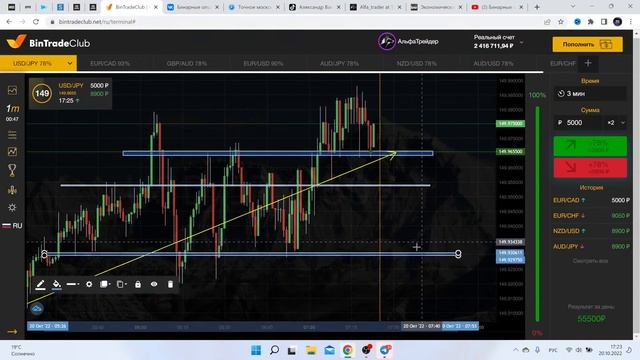Switch the RU language flag selector

point(12,225)
